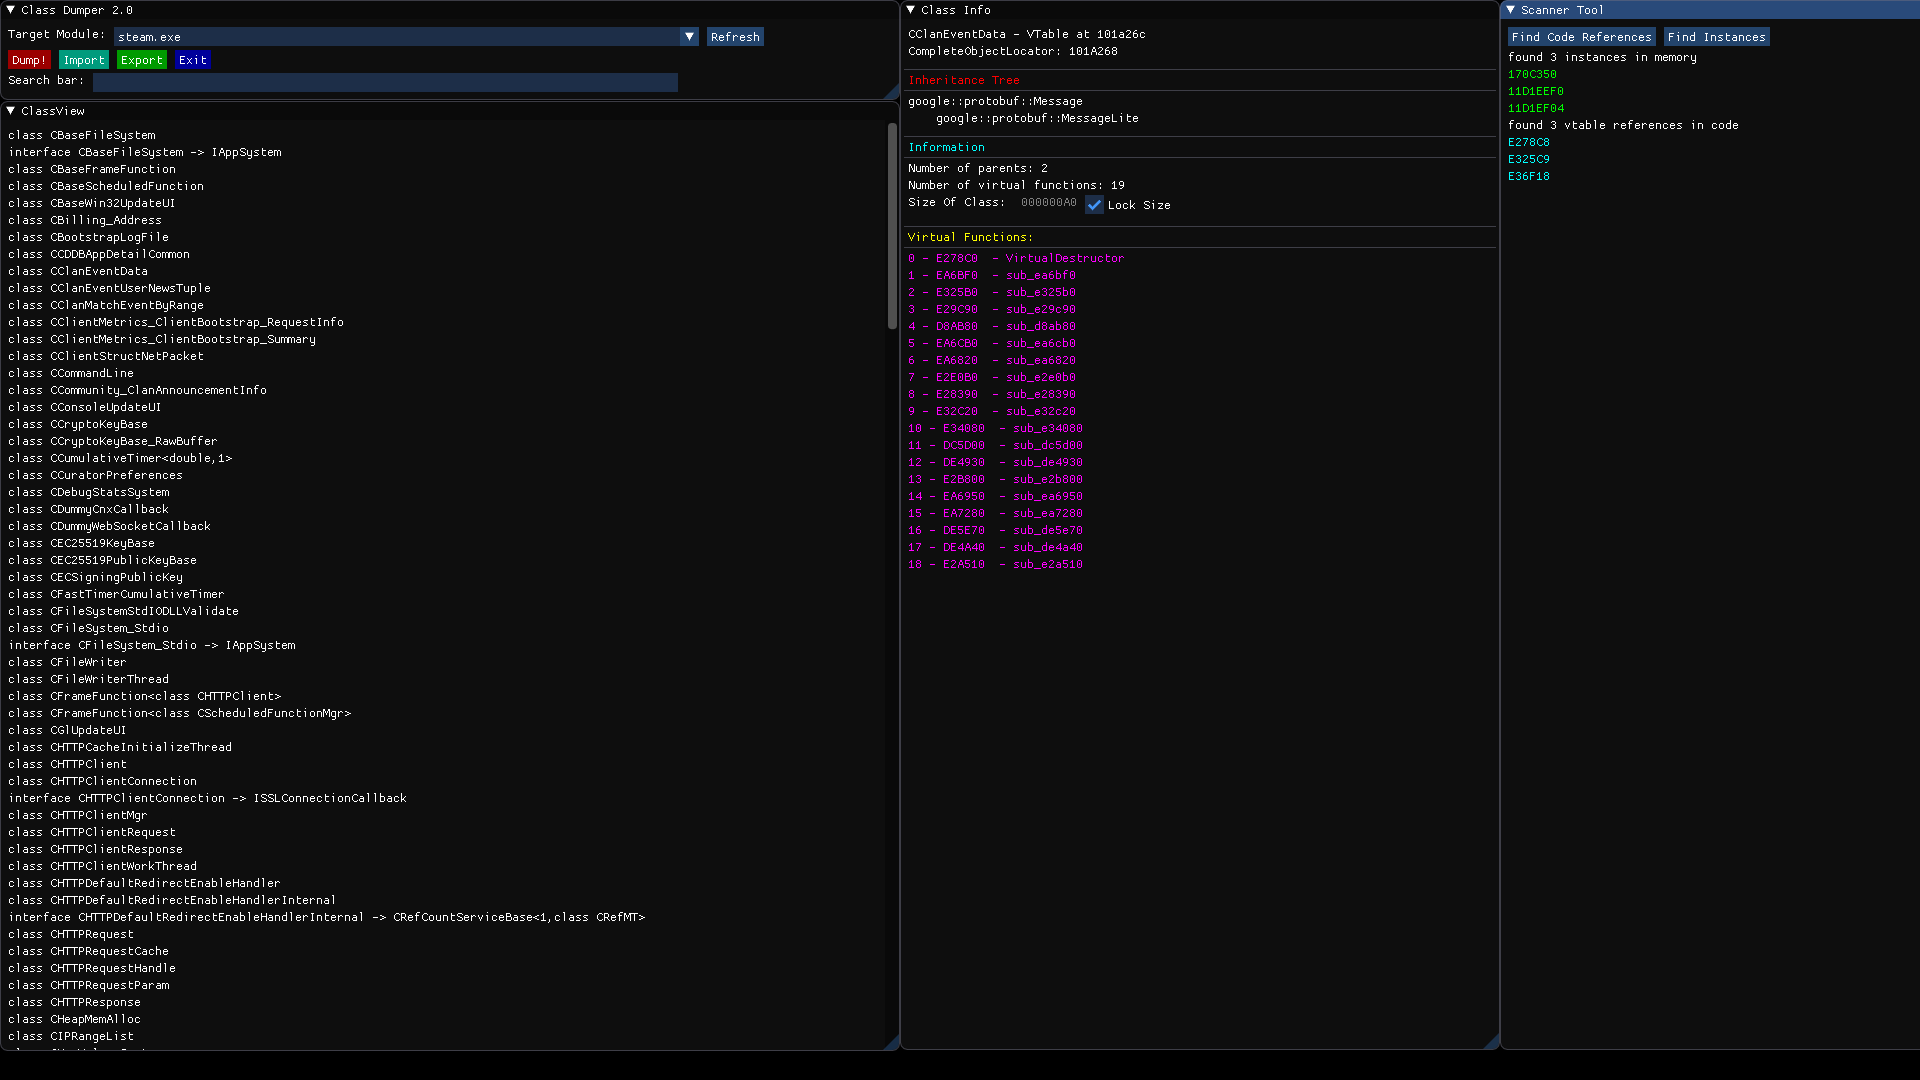
Task: Click the ClassView vertical scrollbar thumb
Action: [x=892, y=225]
